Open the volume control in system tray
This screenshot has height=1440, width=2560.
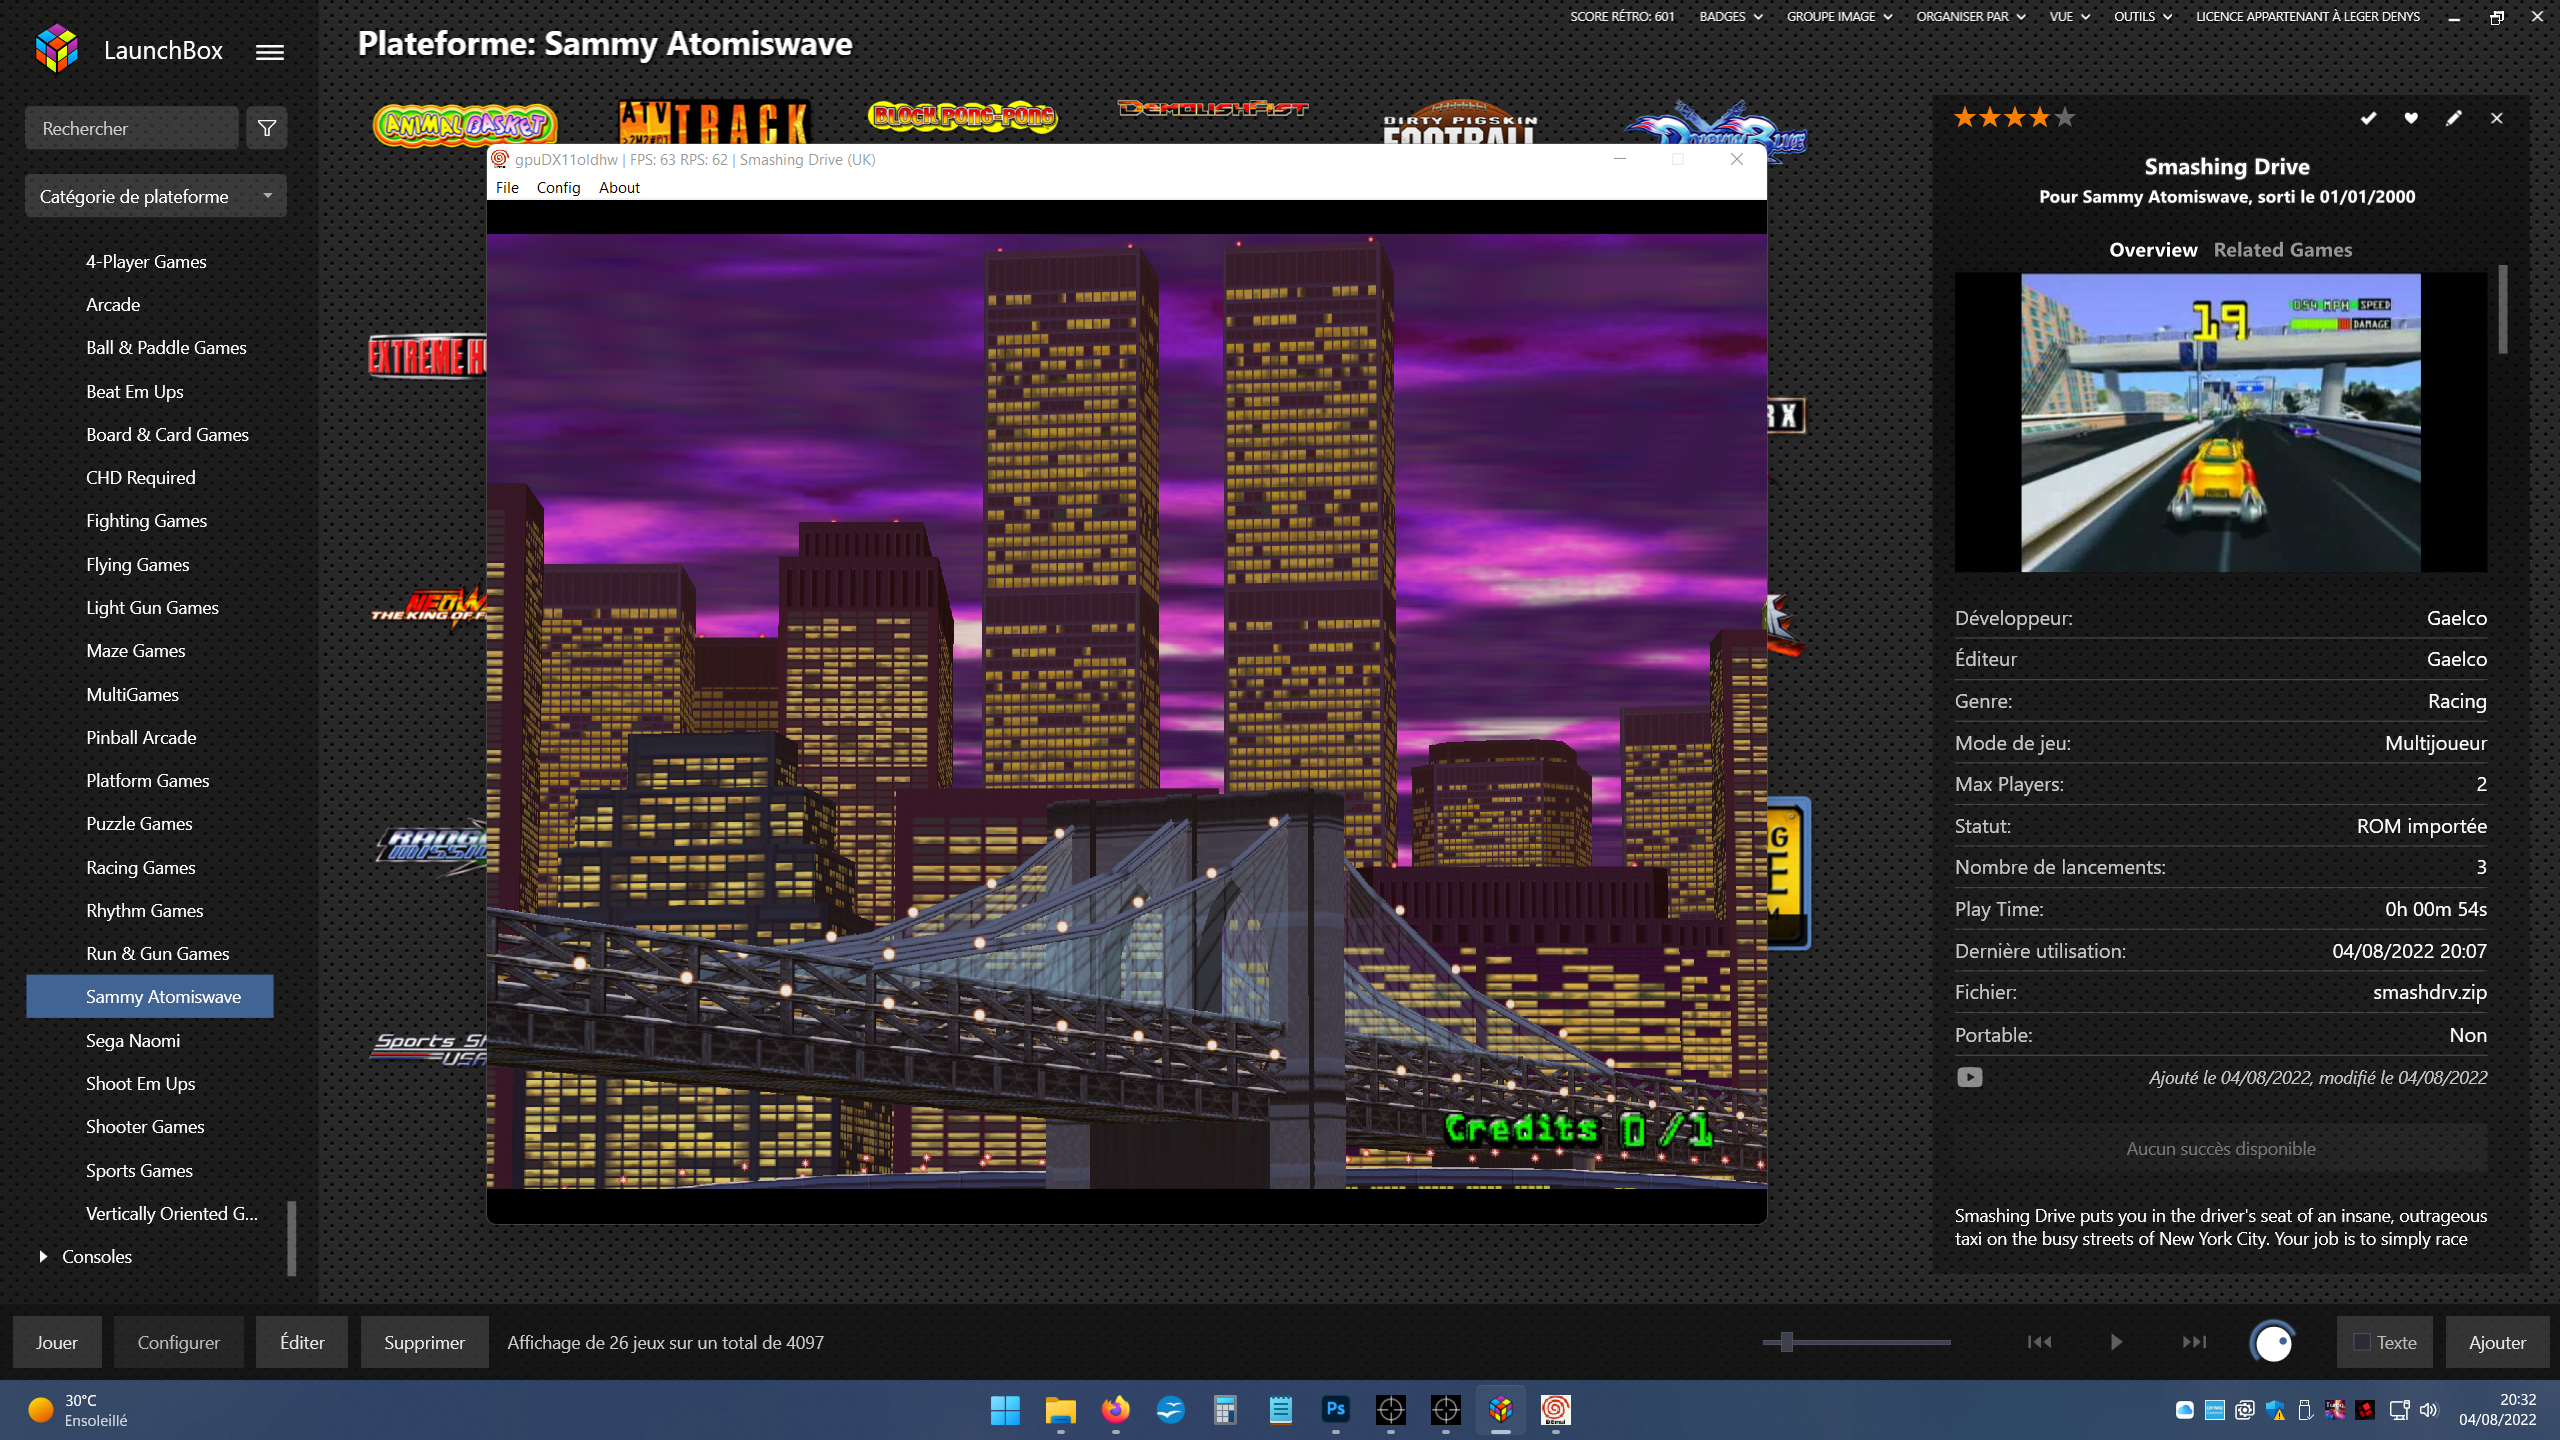click(2429, 1410)
